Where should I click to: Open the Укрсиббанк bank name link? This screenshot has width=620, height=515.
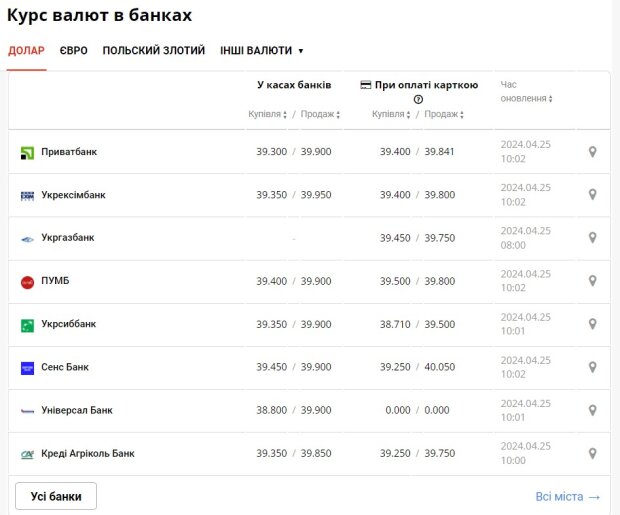point(68,324)
